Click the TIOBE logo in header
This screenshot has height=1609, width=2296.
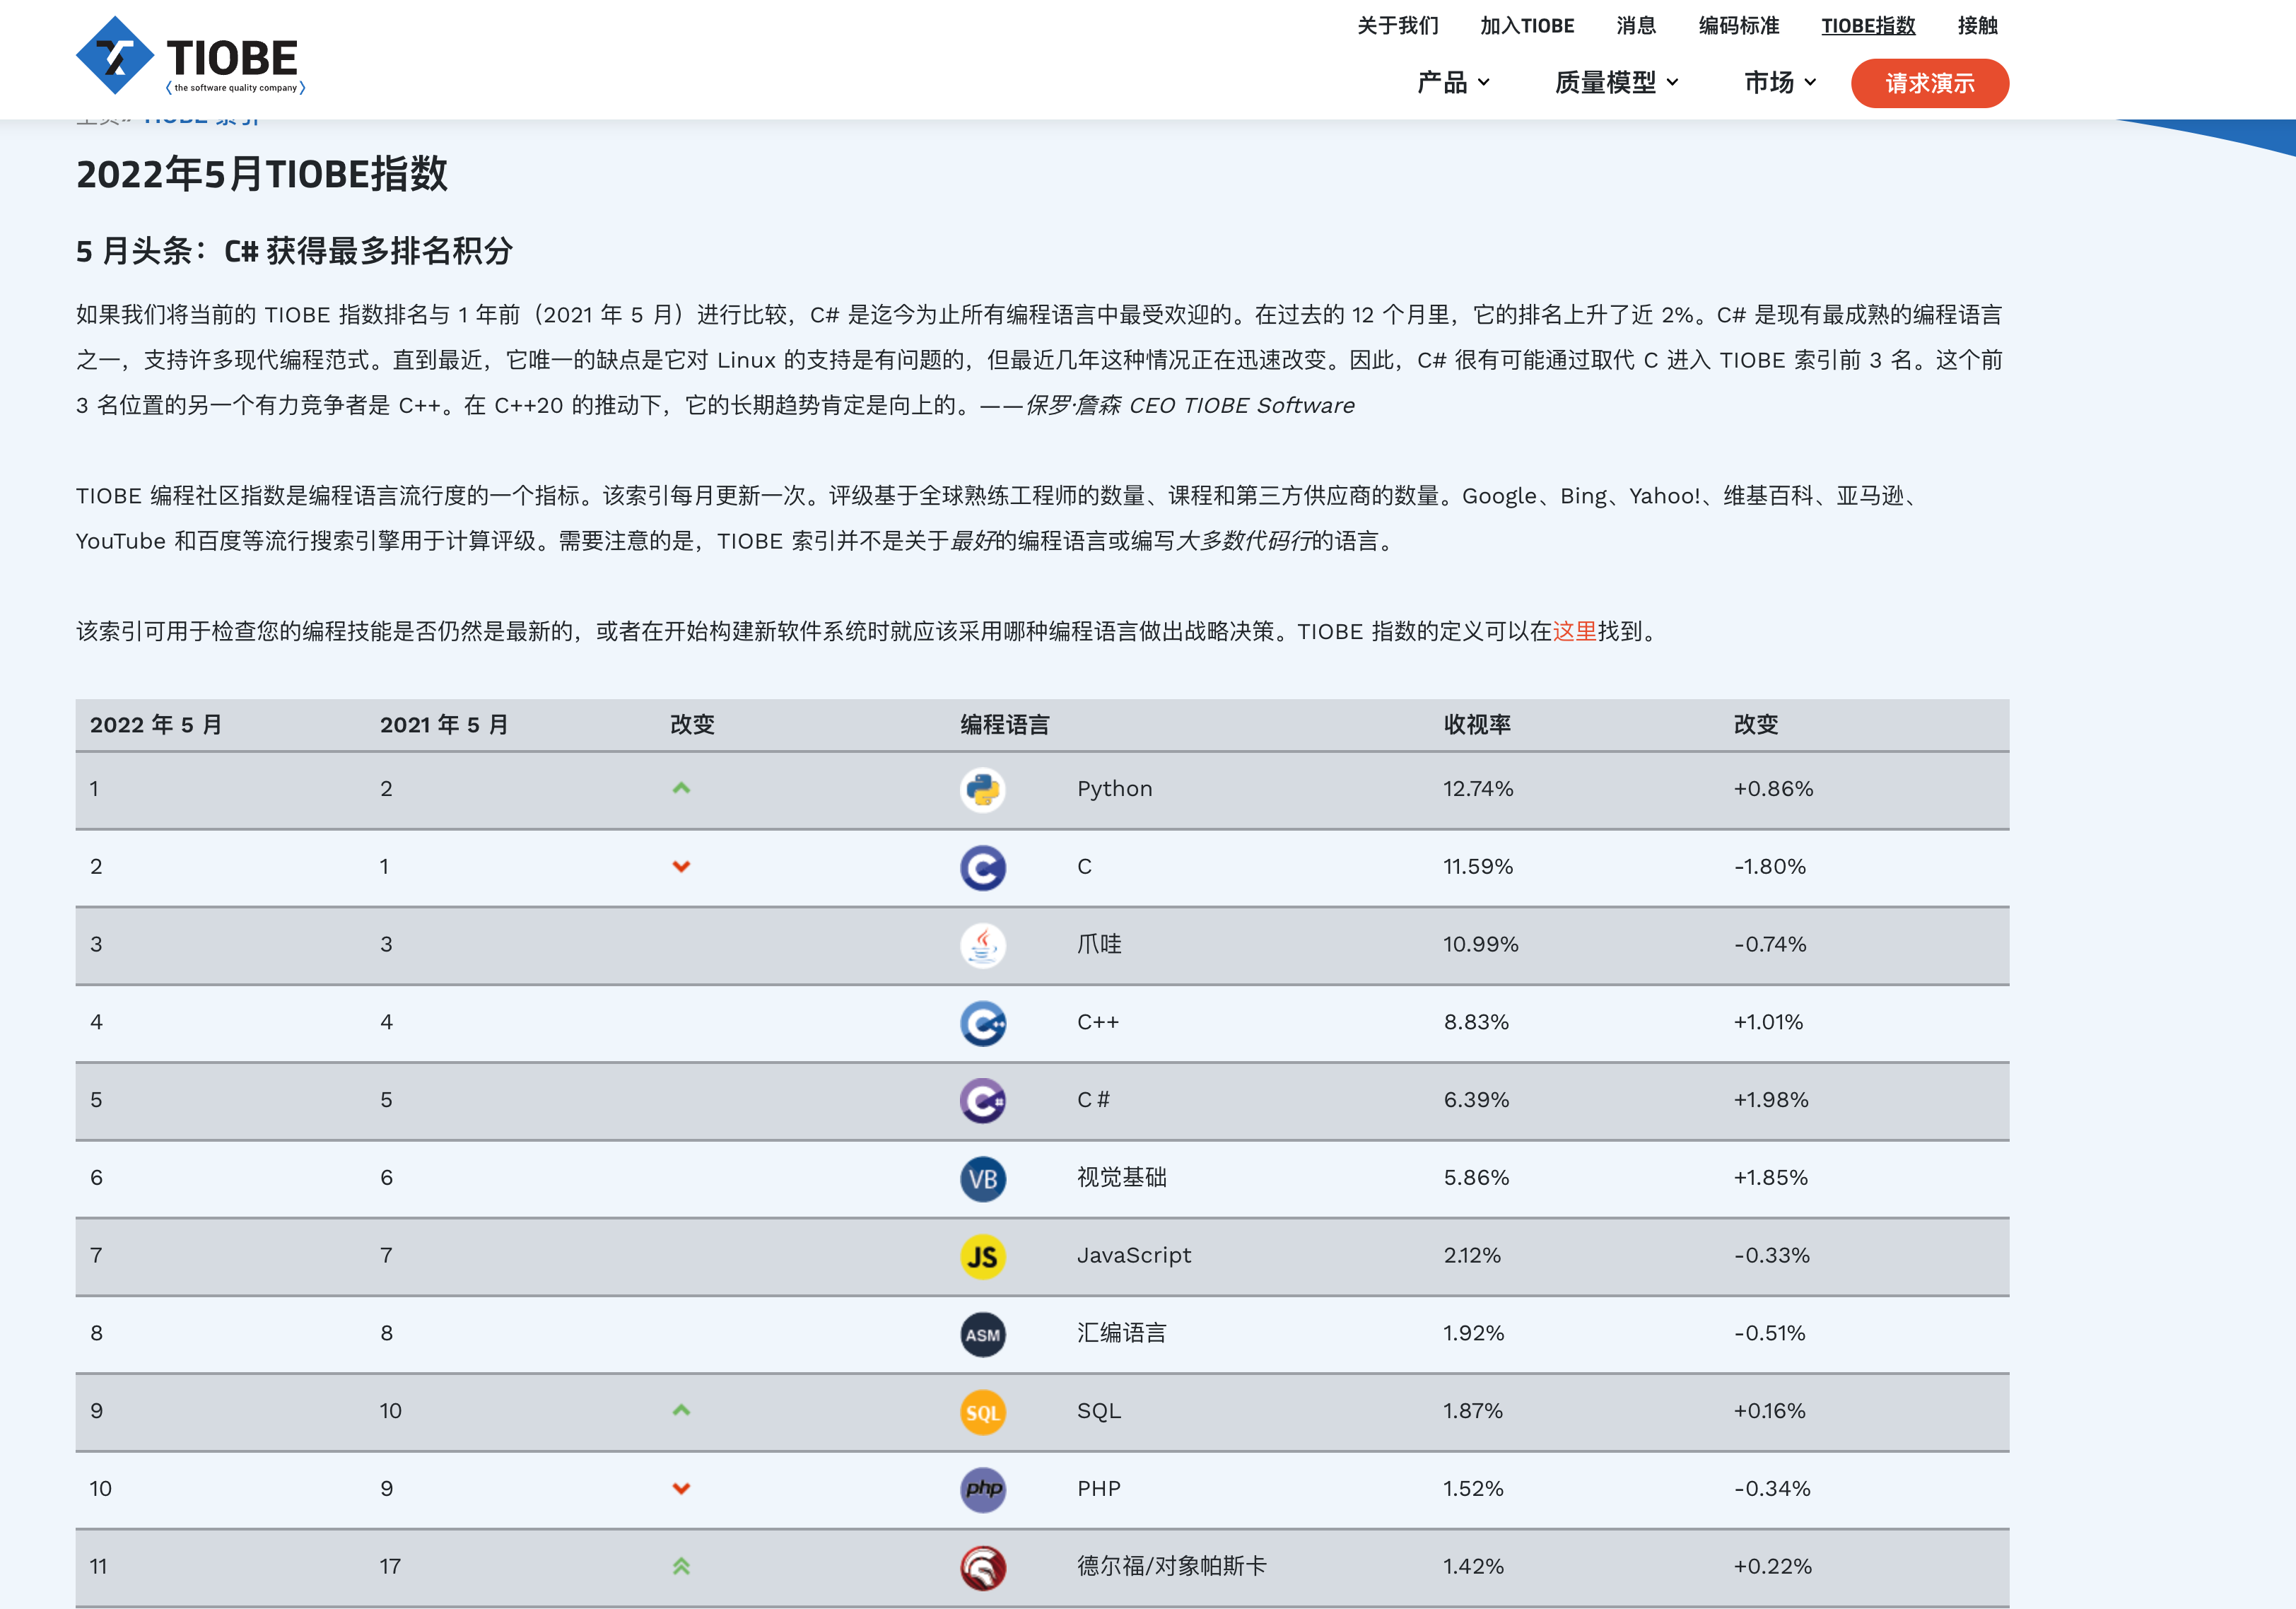click(x=190, y=57)
